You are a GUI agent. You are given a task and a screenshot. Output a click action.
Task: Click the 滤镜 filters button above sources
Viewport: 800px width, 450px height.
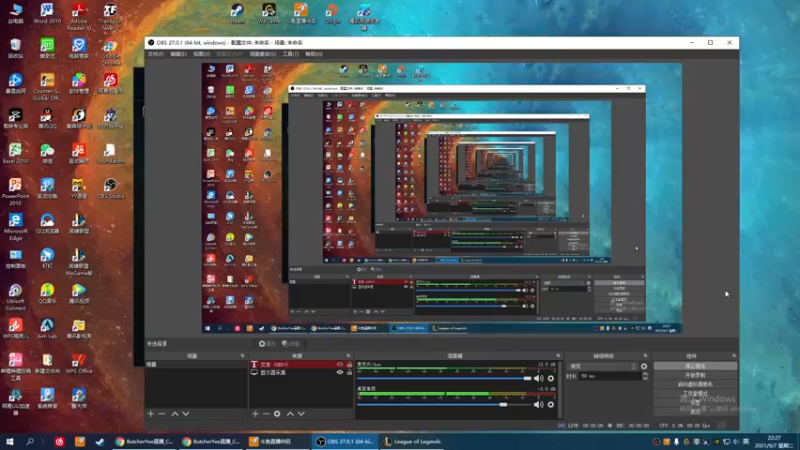click(291, 344)
